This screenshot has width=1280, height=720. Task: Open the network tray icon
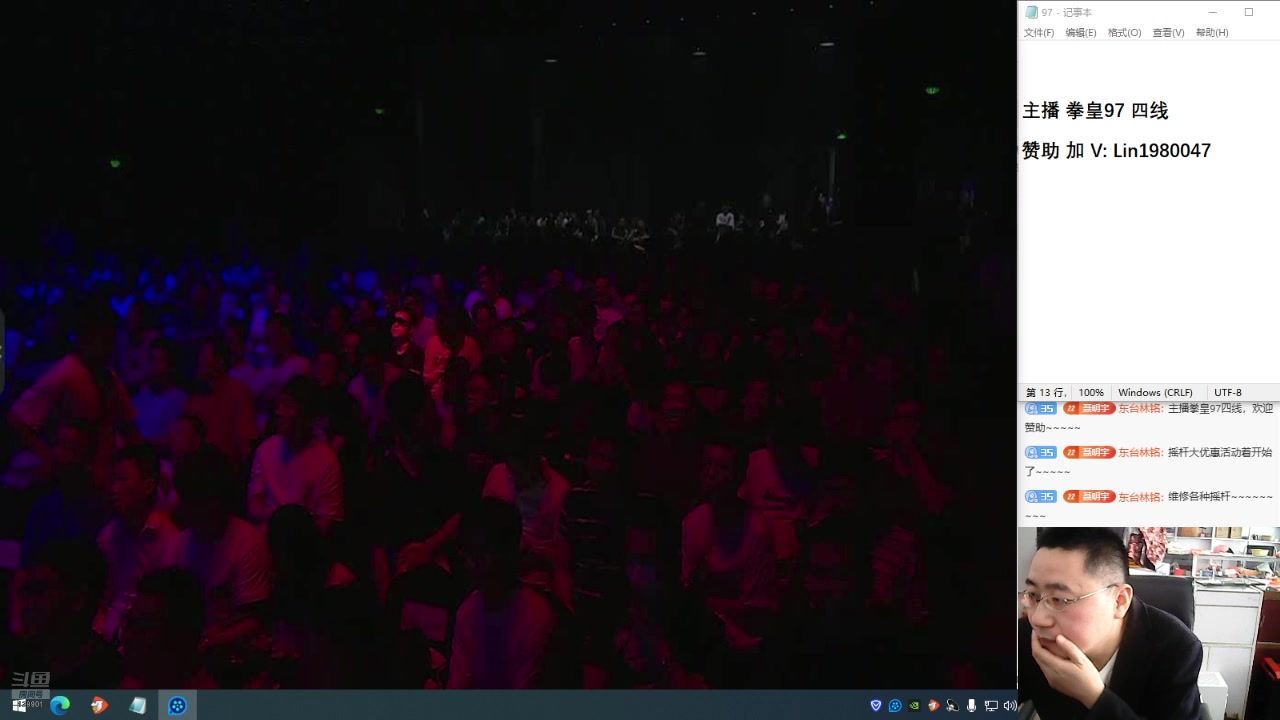tap(990, 705)
